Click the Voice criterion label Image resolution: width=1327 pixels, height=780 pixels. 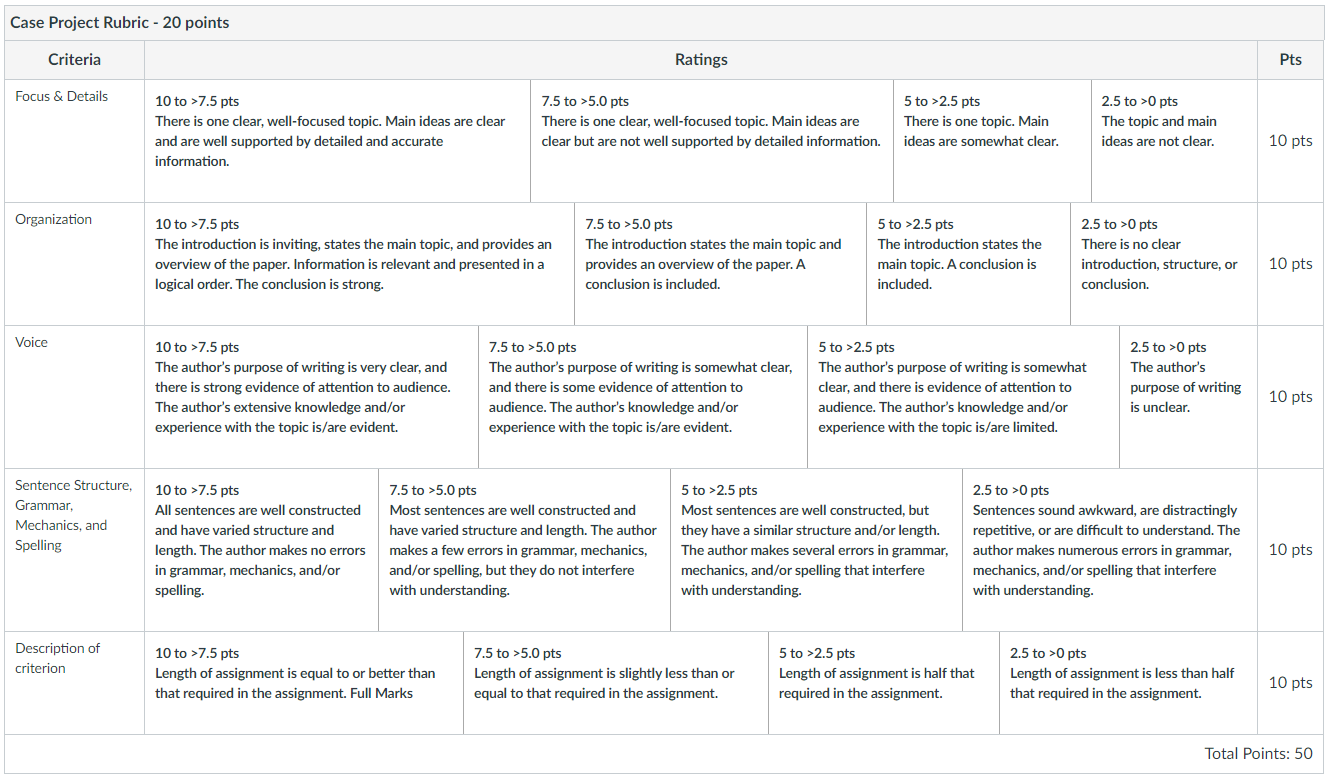coord(31,342)
